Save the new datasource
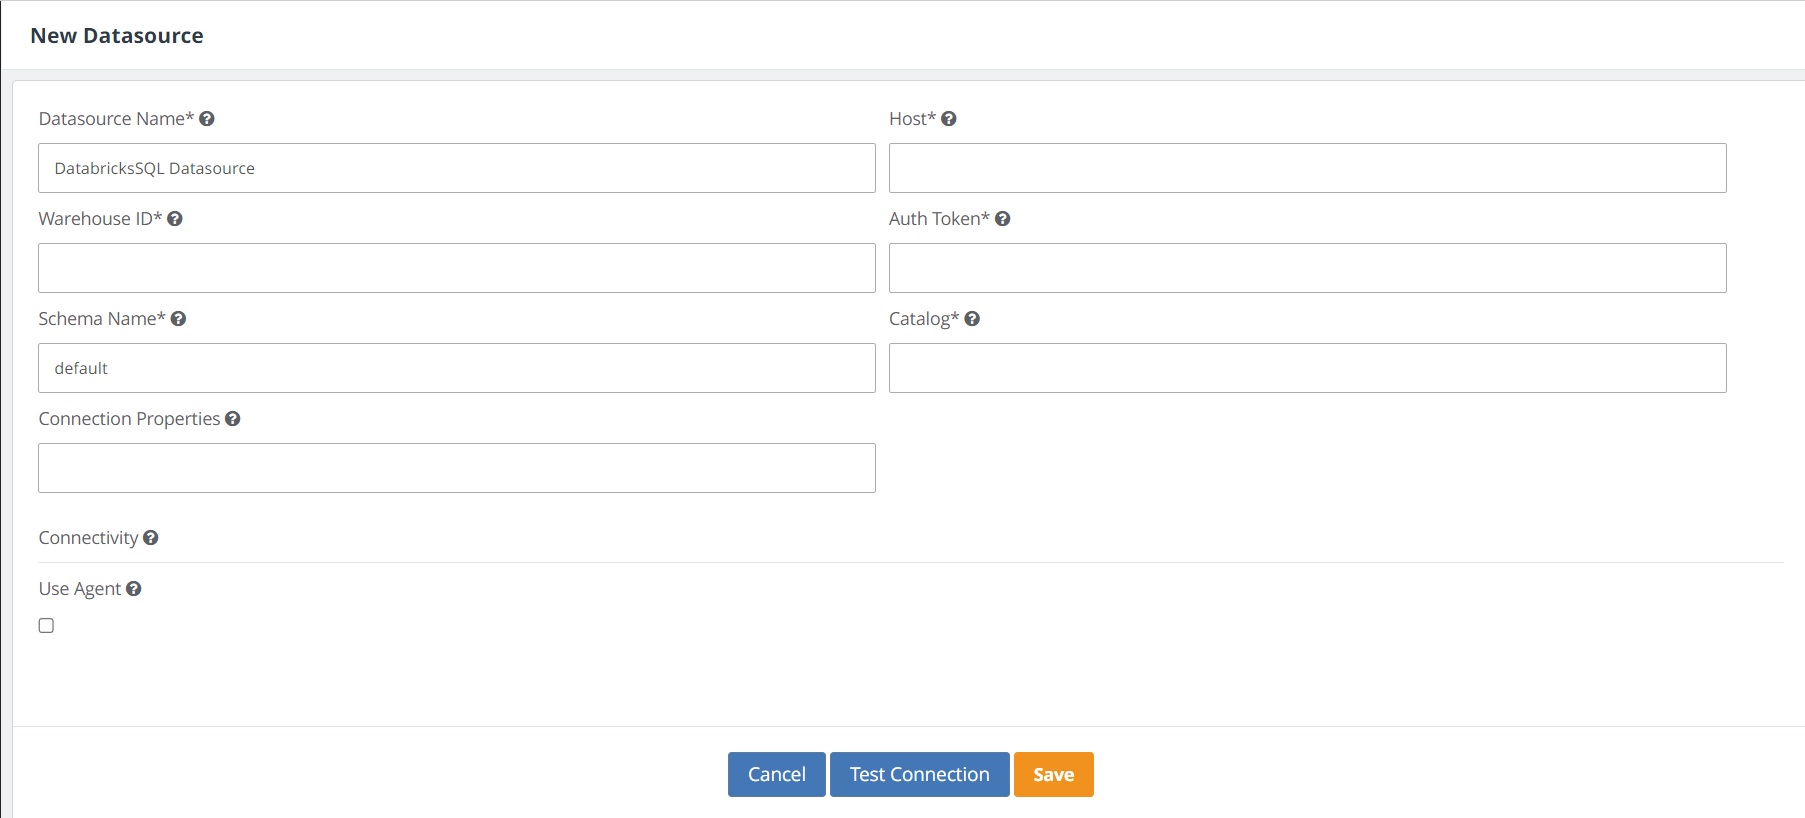The image size is (1805, 818). pyautogui.click(x=1053, y=775)
